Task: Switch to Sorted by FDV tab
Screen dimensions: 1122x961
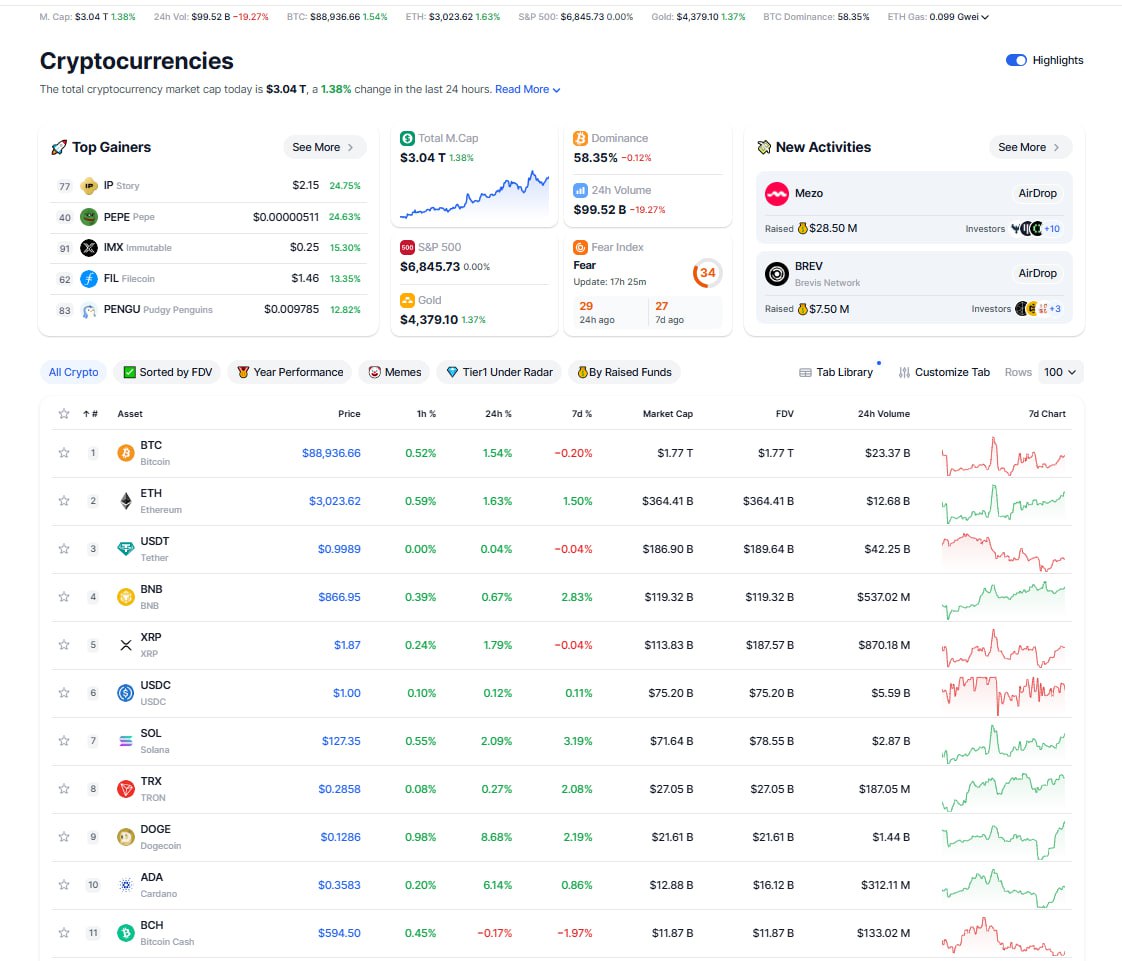Action: coord(168,372)
